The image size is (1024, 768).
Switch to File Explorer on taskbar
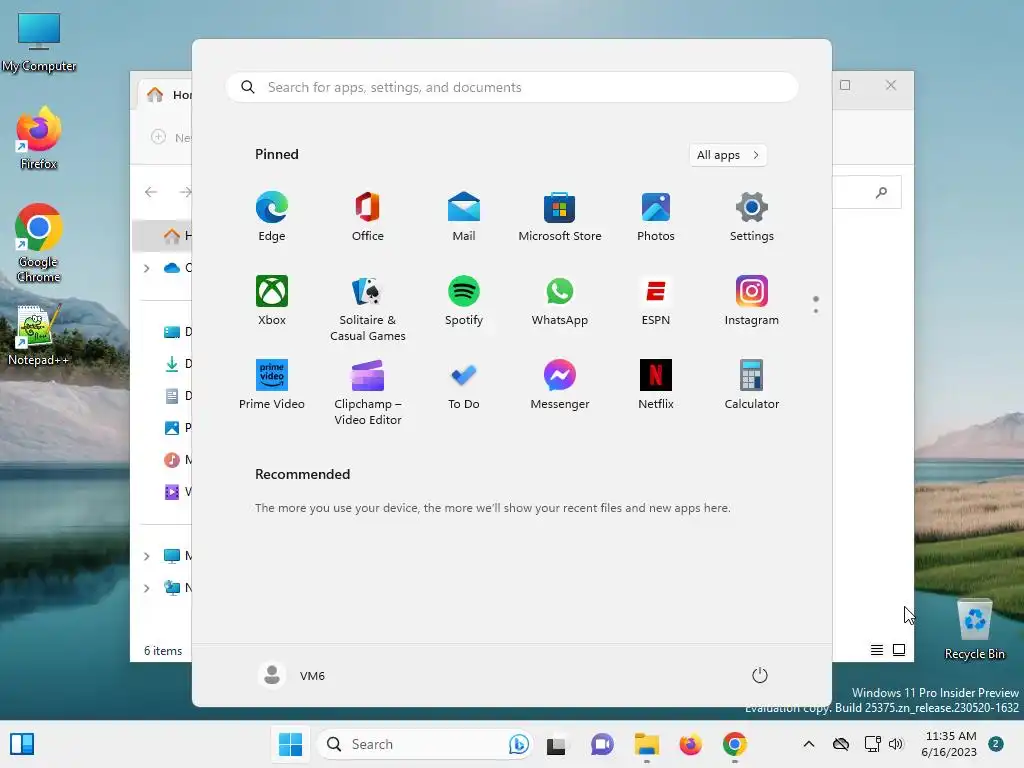[647, 744]
